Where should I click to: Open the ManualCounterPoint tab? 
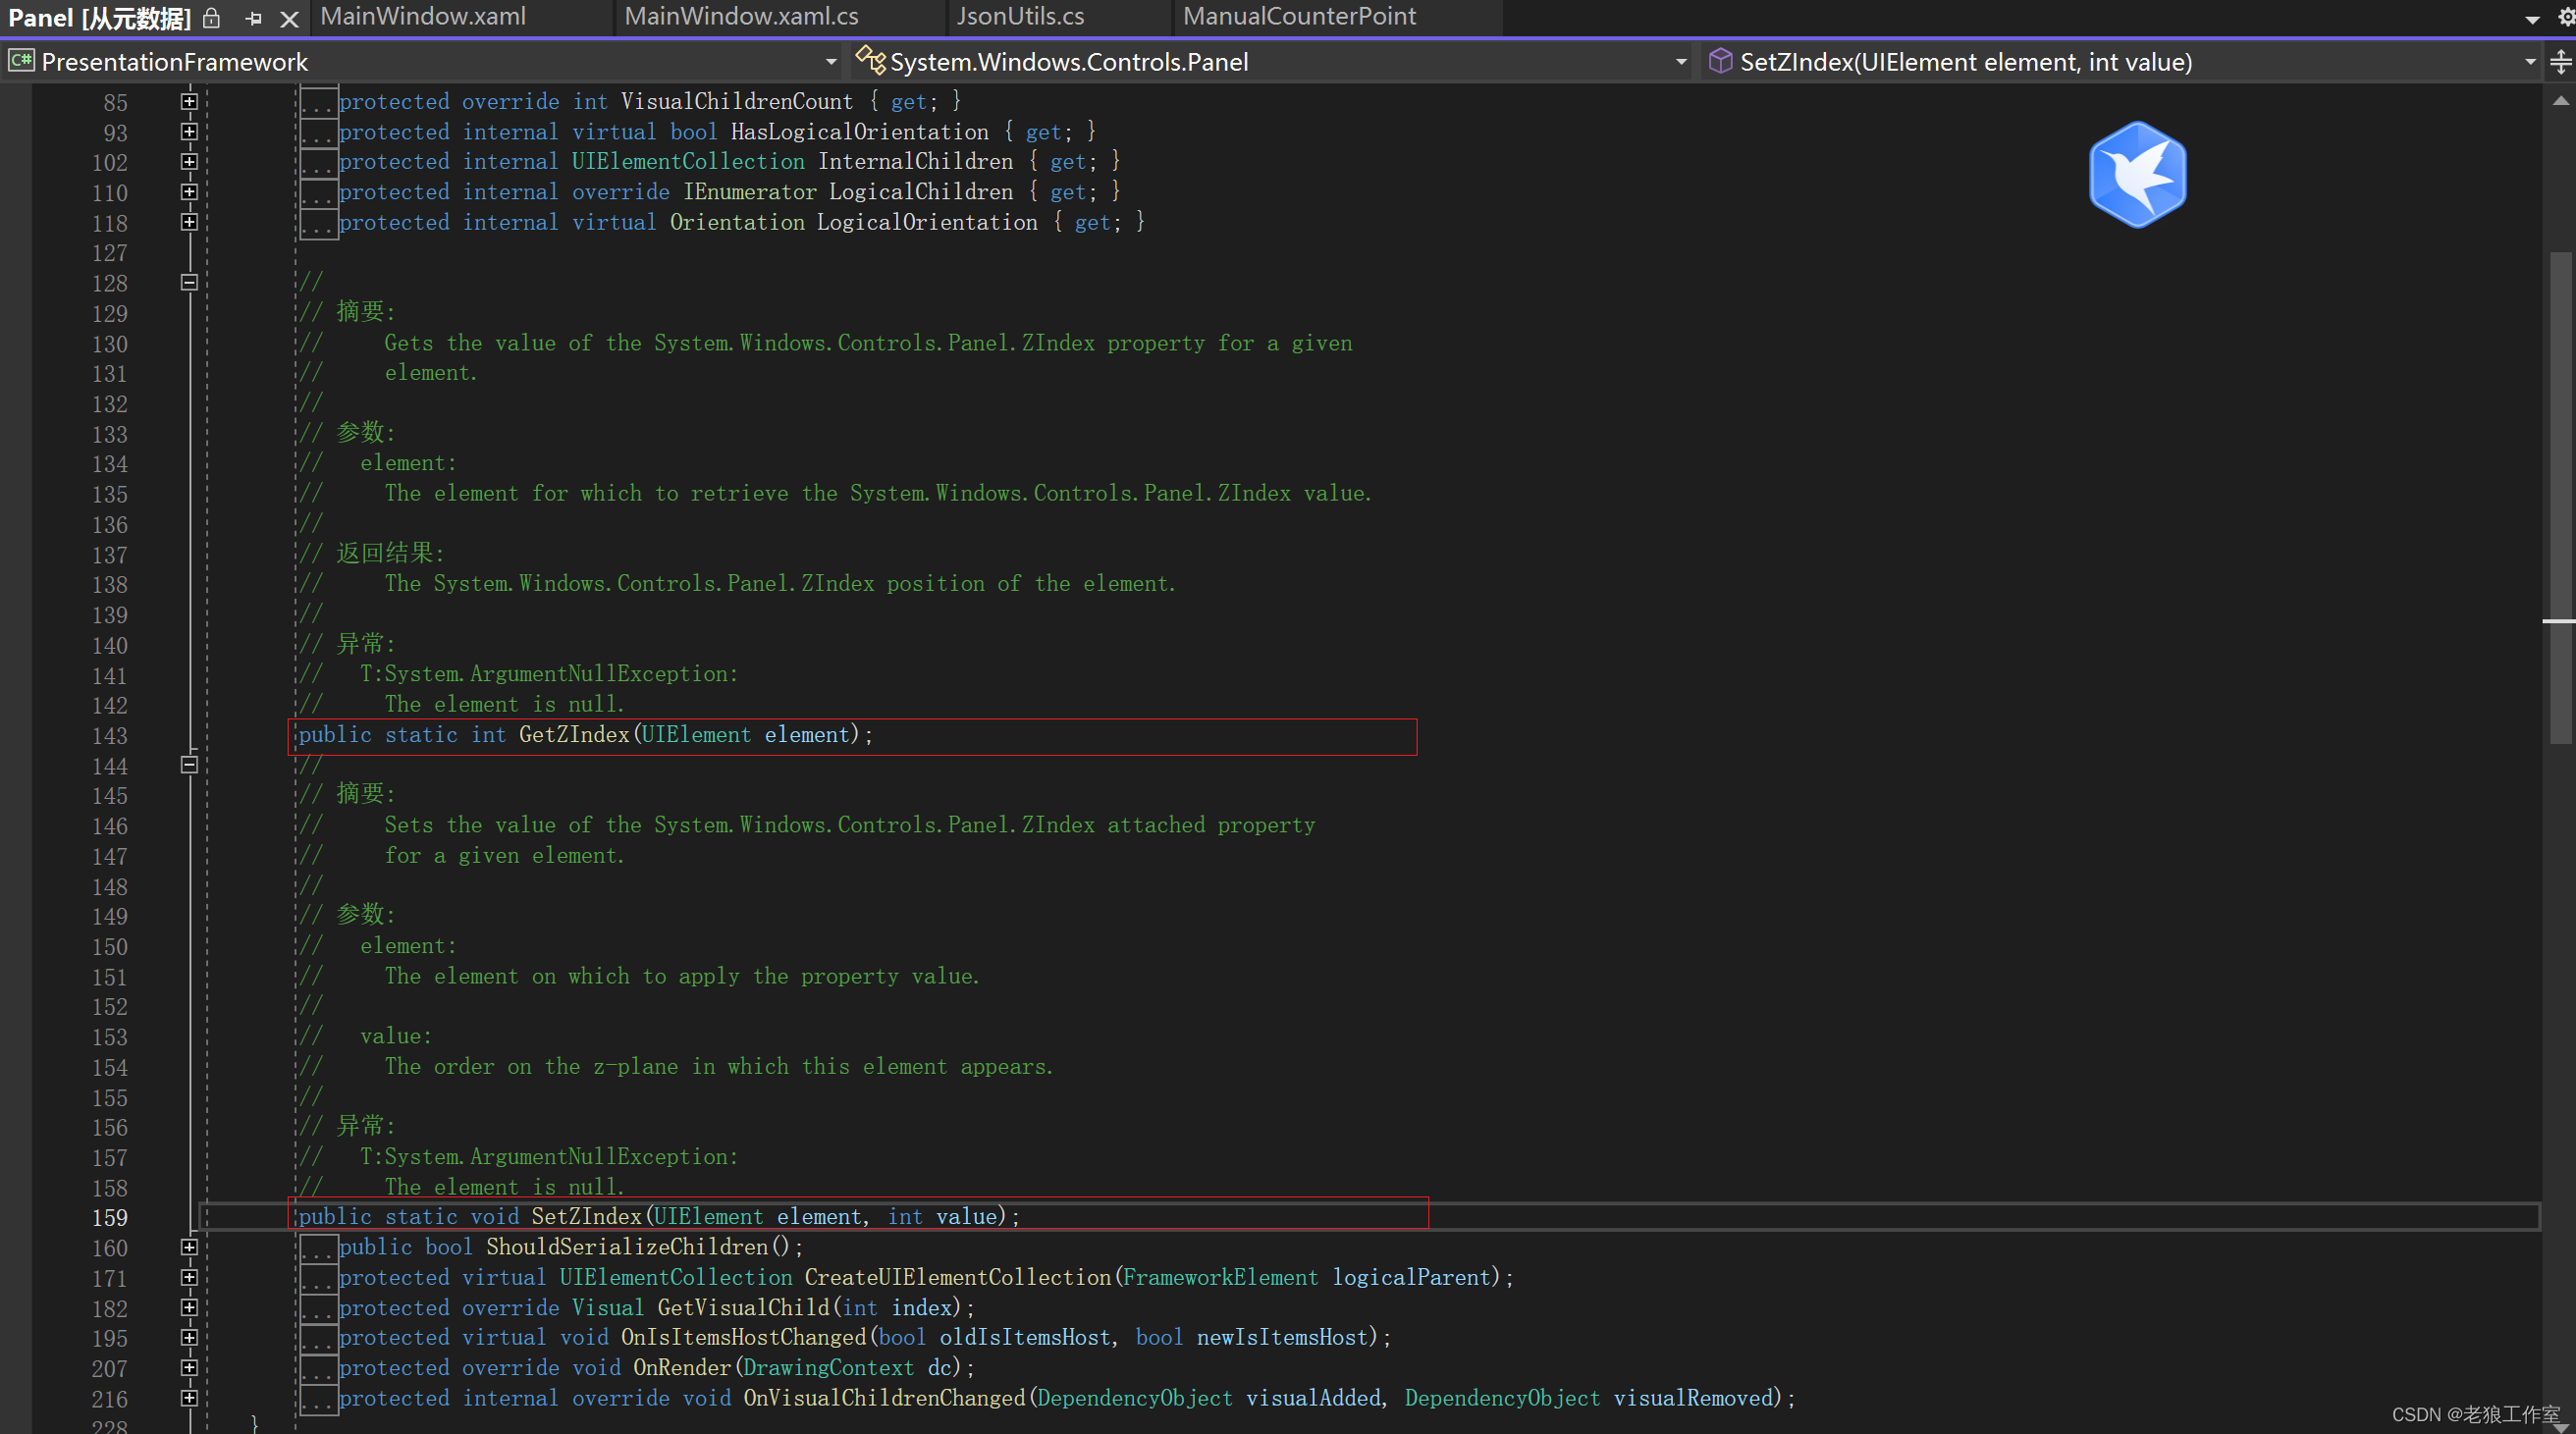coord(1298,16)
